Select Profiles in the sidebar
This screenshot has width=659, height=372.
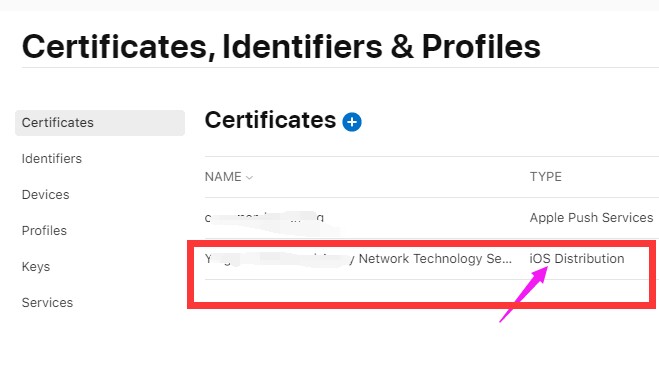(x=44, y=231)
